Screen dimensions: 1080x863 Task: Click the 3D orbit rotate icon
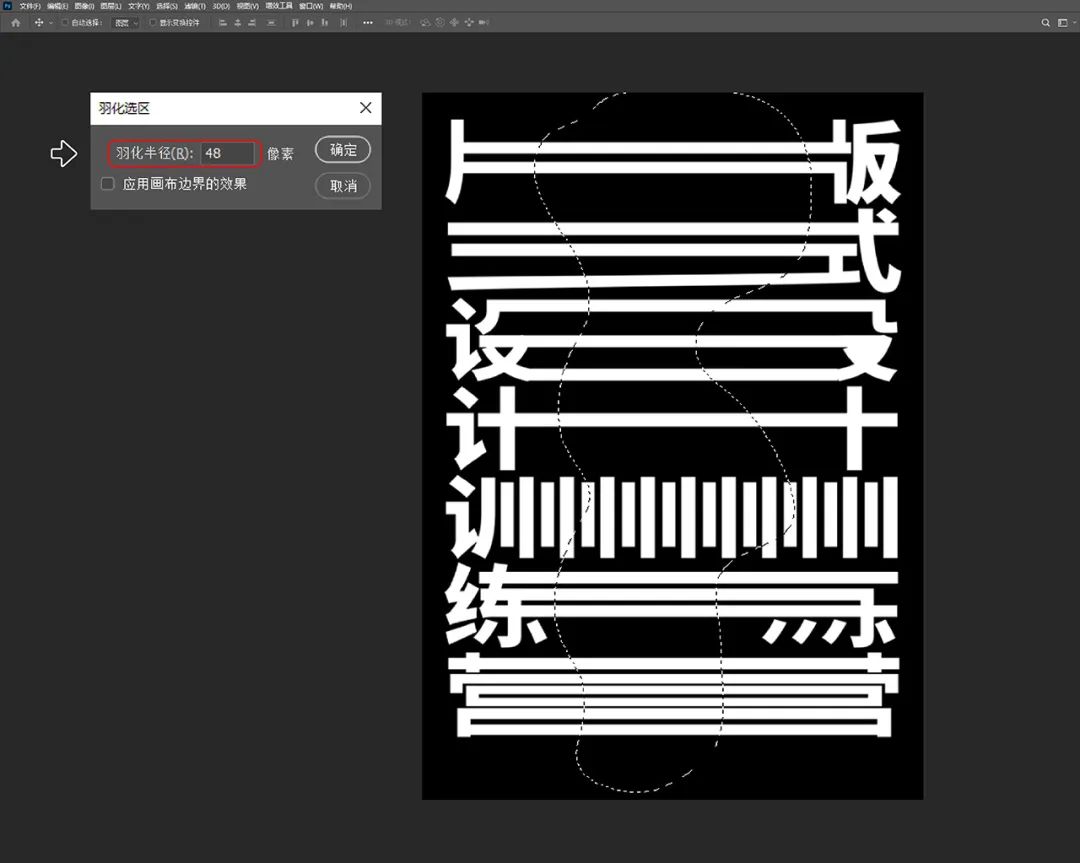pyautogui.click(x=425, y=22)
